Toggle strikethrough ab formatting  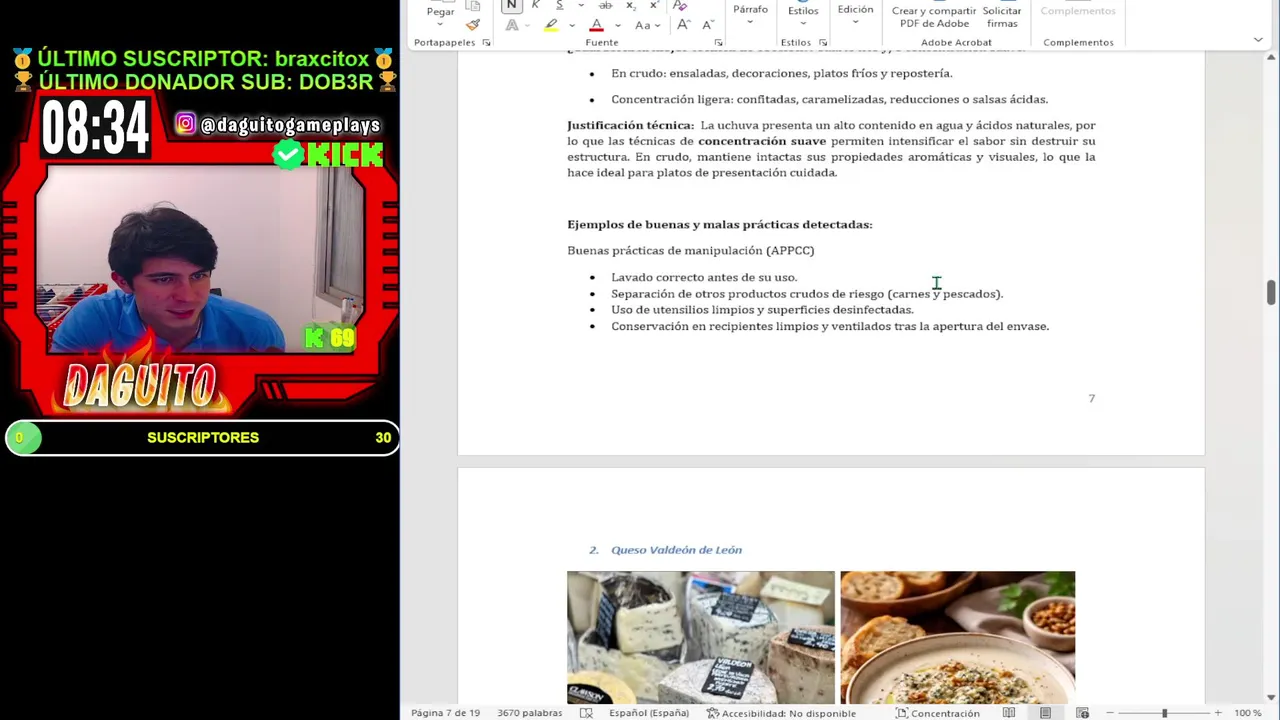tap(605, 5)
